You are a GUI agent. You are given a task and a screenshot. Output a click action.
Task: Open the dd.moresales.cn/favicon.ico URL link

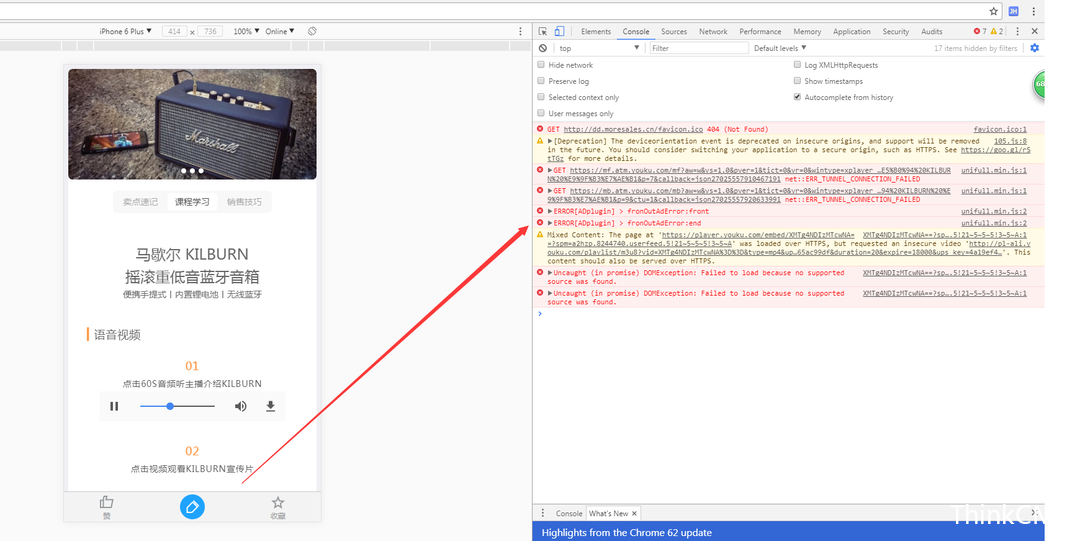click(x=633, y=130)
